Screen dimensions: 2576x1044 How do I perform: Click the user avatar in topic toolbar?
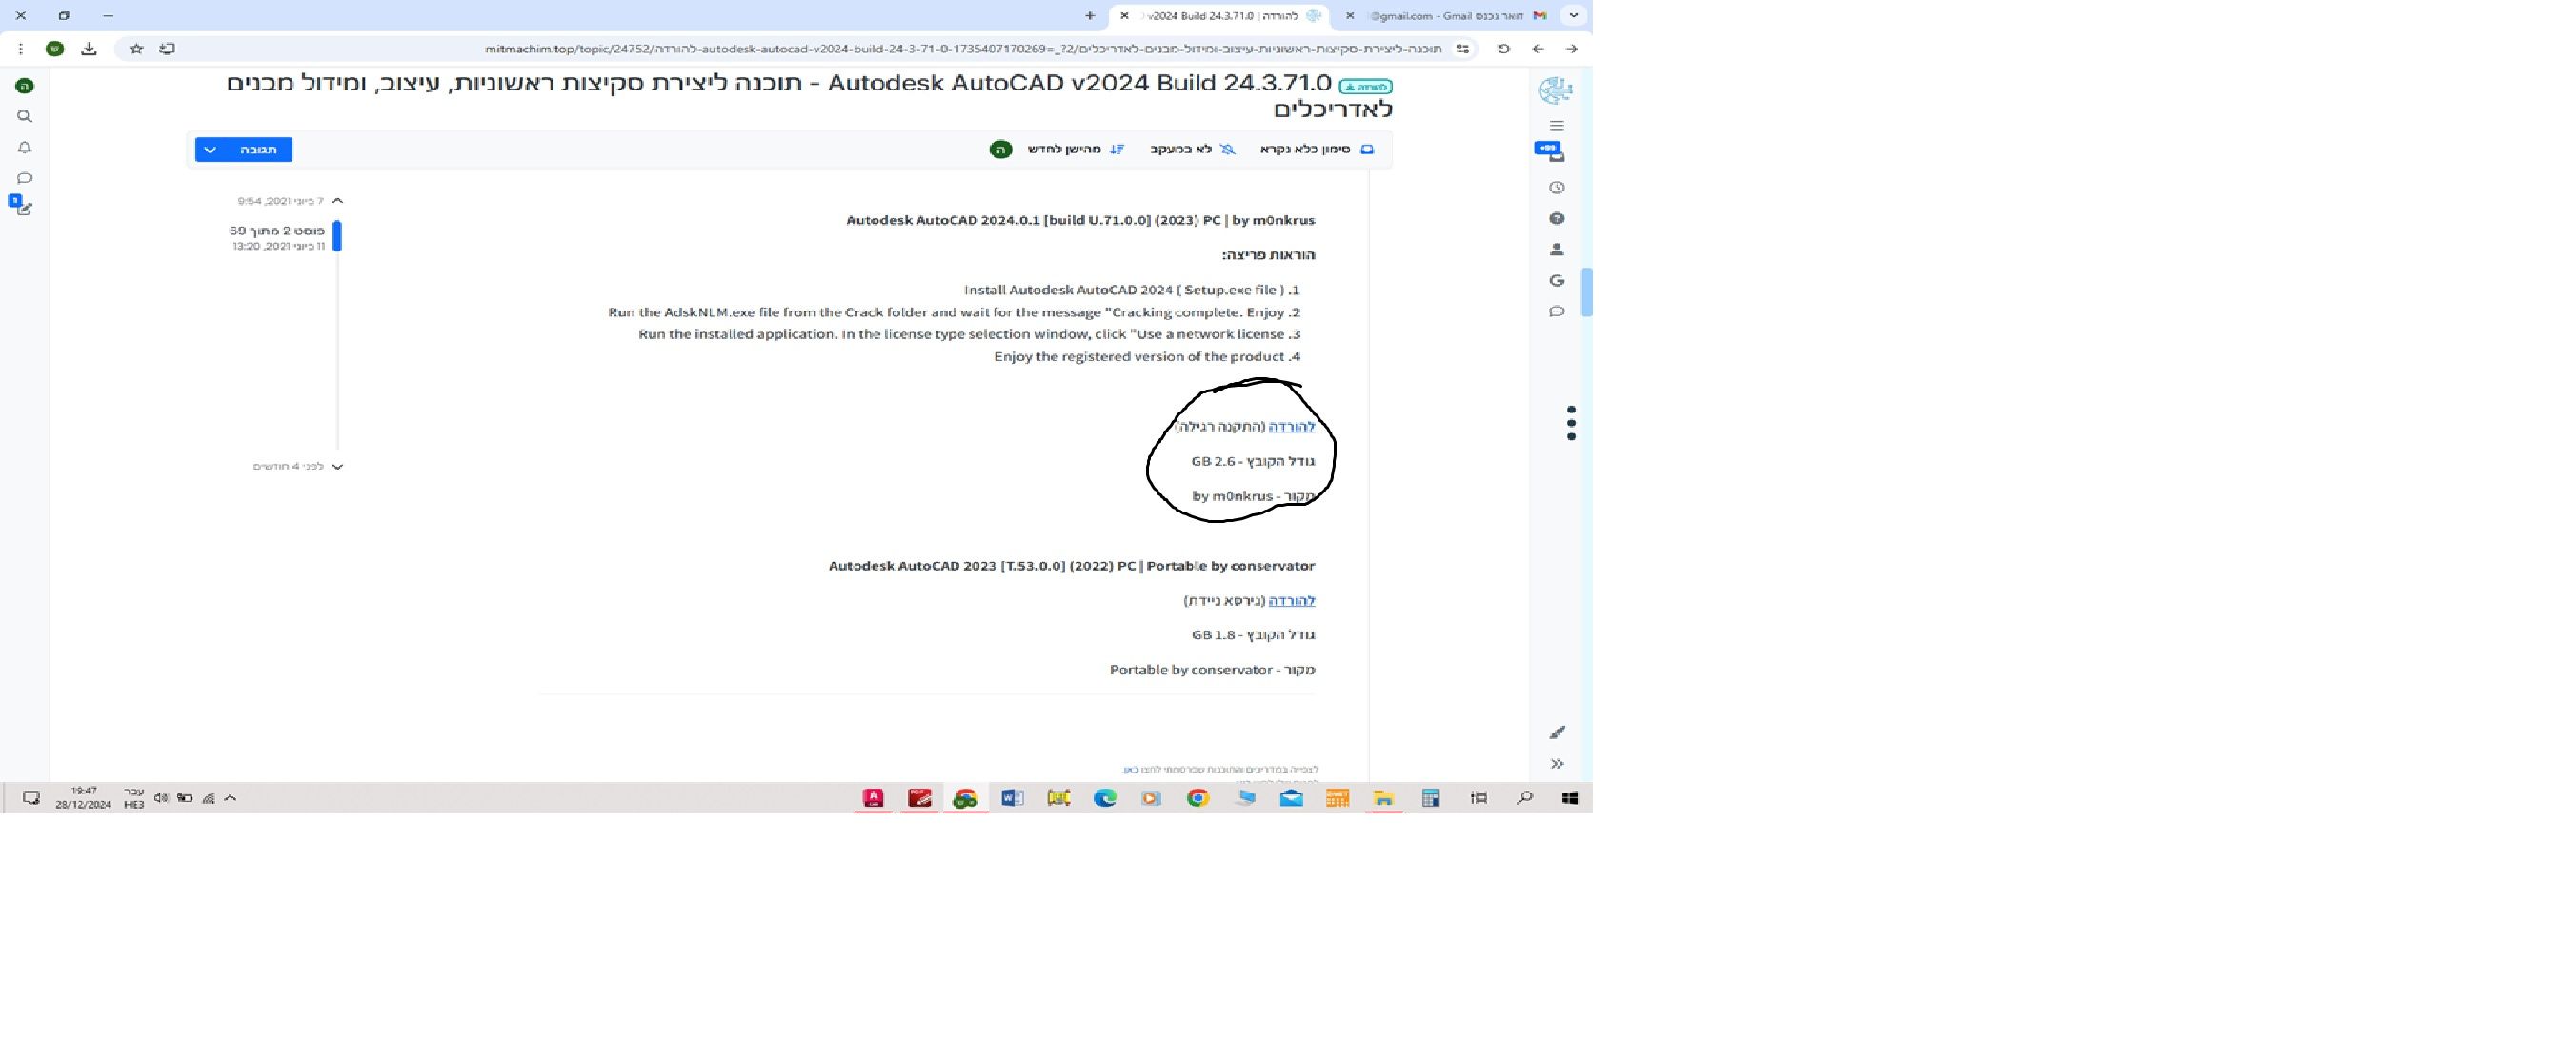tap(1000, 149)
